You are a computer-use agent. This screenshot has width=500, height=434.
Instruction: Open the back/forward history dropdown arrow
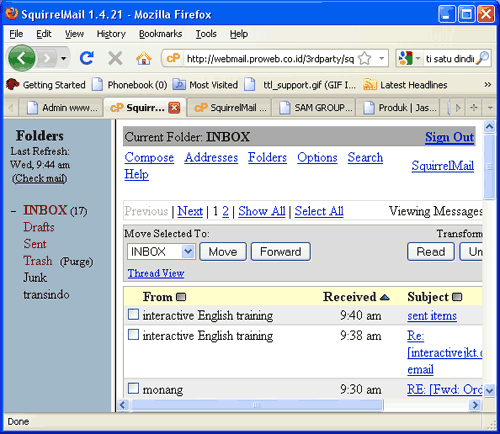tap(63, 59)
